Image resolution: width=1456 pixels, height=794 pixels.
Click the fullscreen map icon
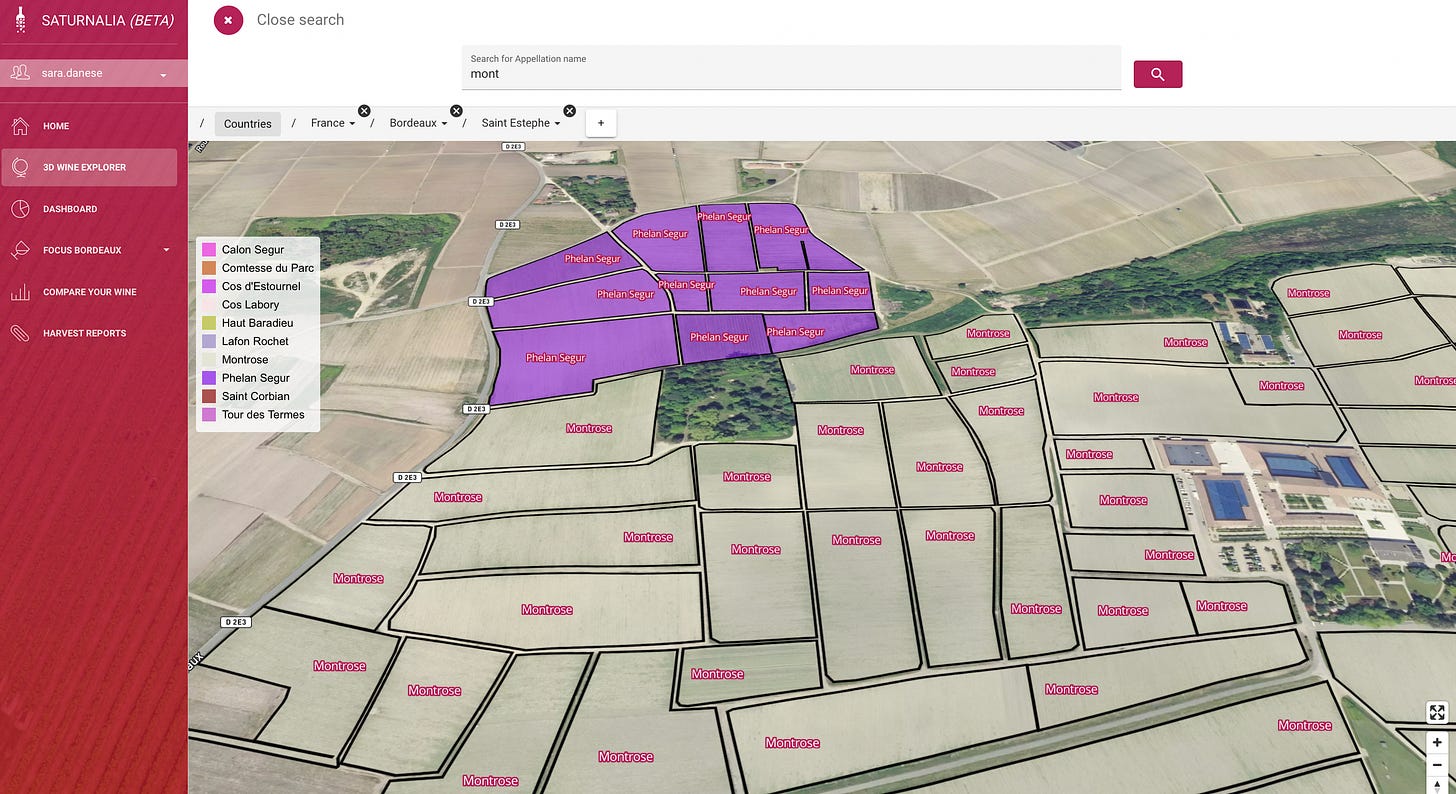point(1437,712)
